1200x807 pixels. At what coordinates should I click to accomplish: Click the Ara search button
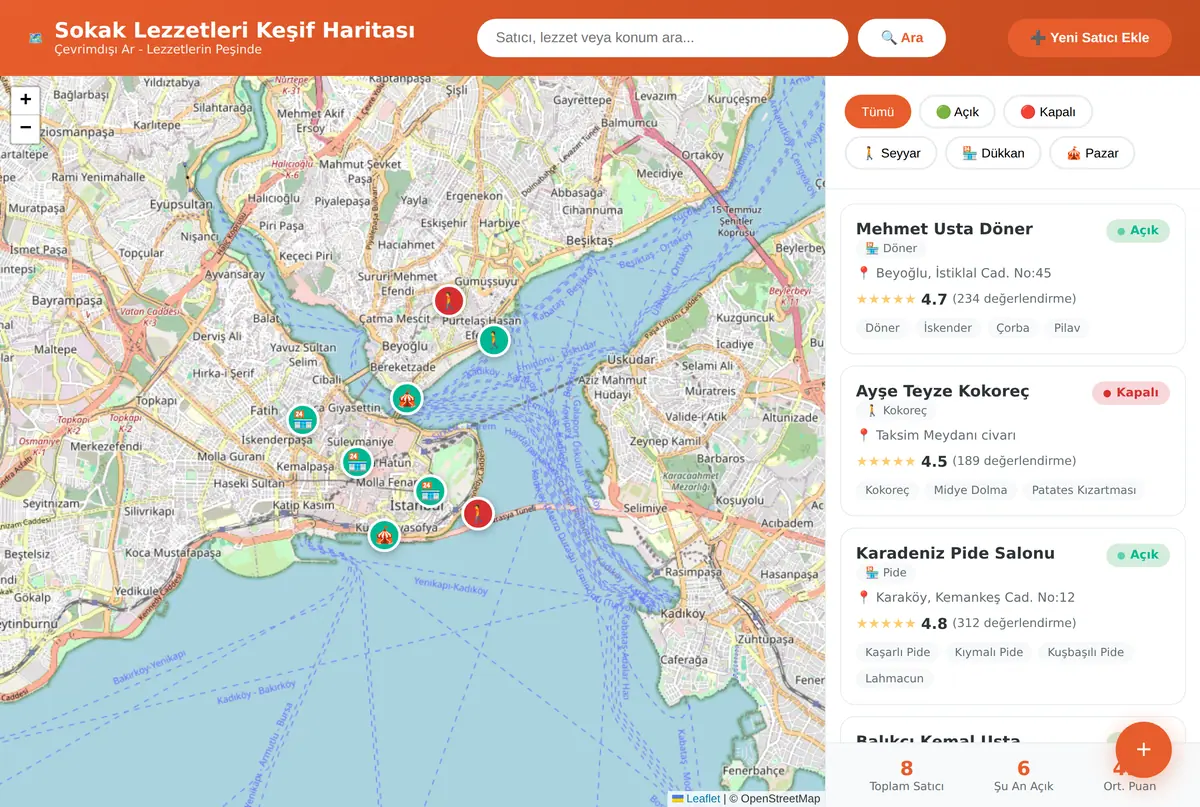[x=902, y=38]
